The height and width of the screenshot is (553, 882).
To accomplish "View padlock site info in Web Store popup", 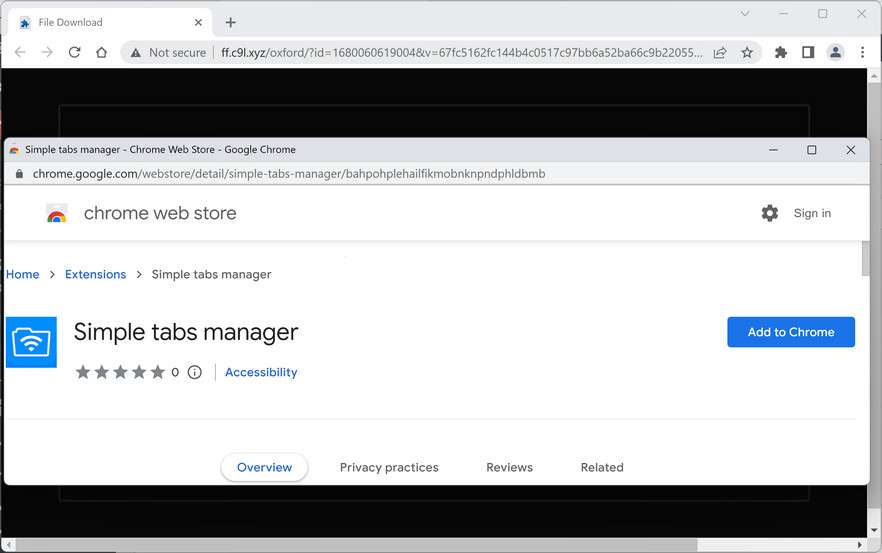I will (19, 174).
